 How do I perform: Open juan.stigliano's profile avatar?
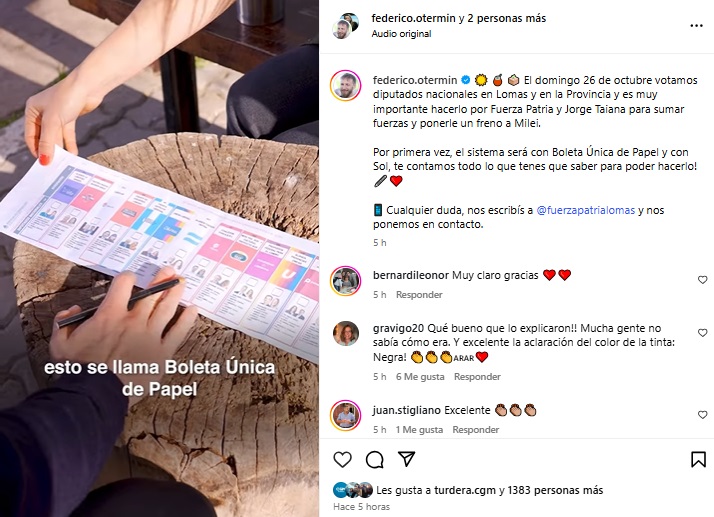click(x=346, y=415)
